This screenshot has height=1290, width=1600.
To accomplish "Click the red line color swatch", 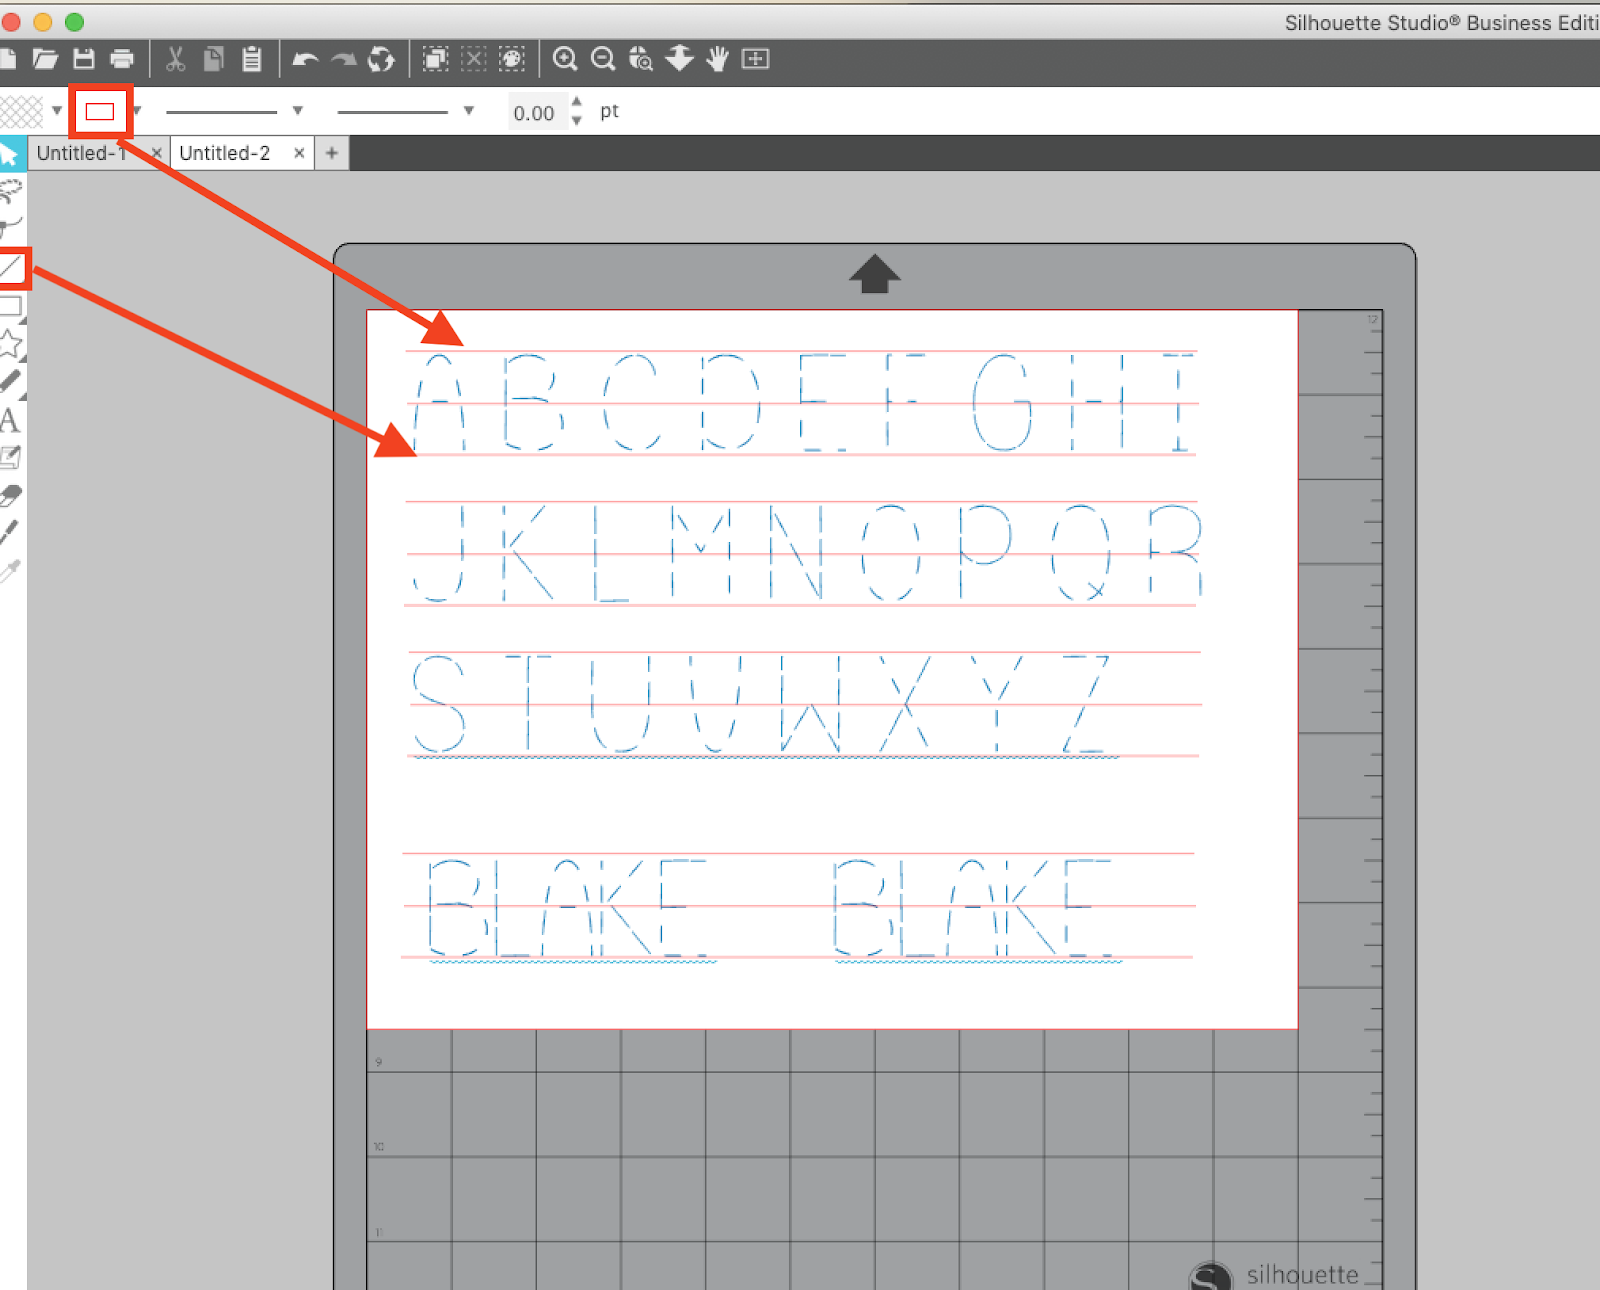I will pos(100,111).
